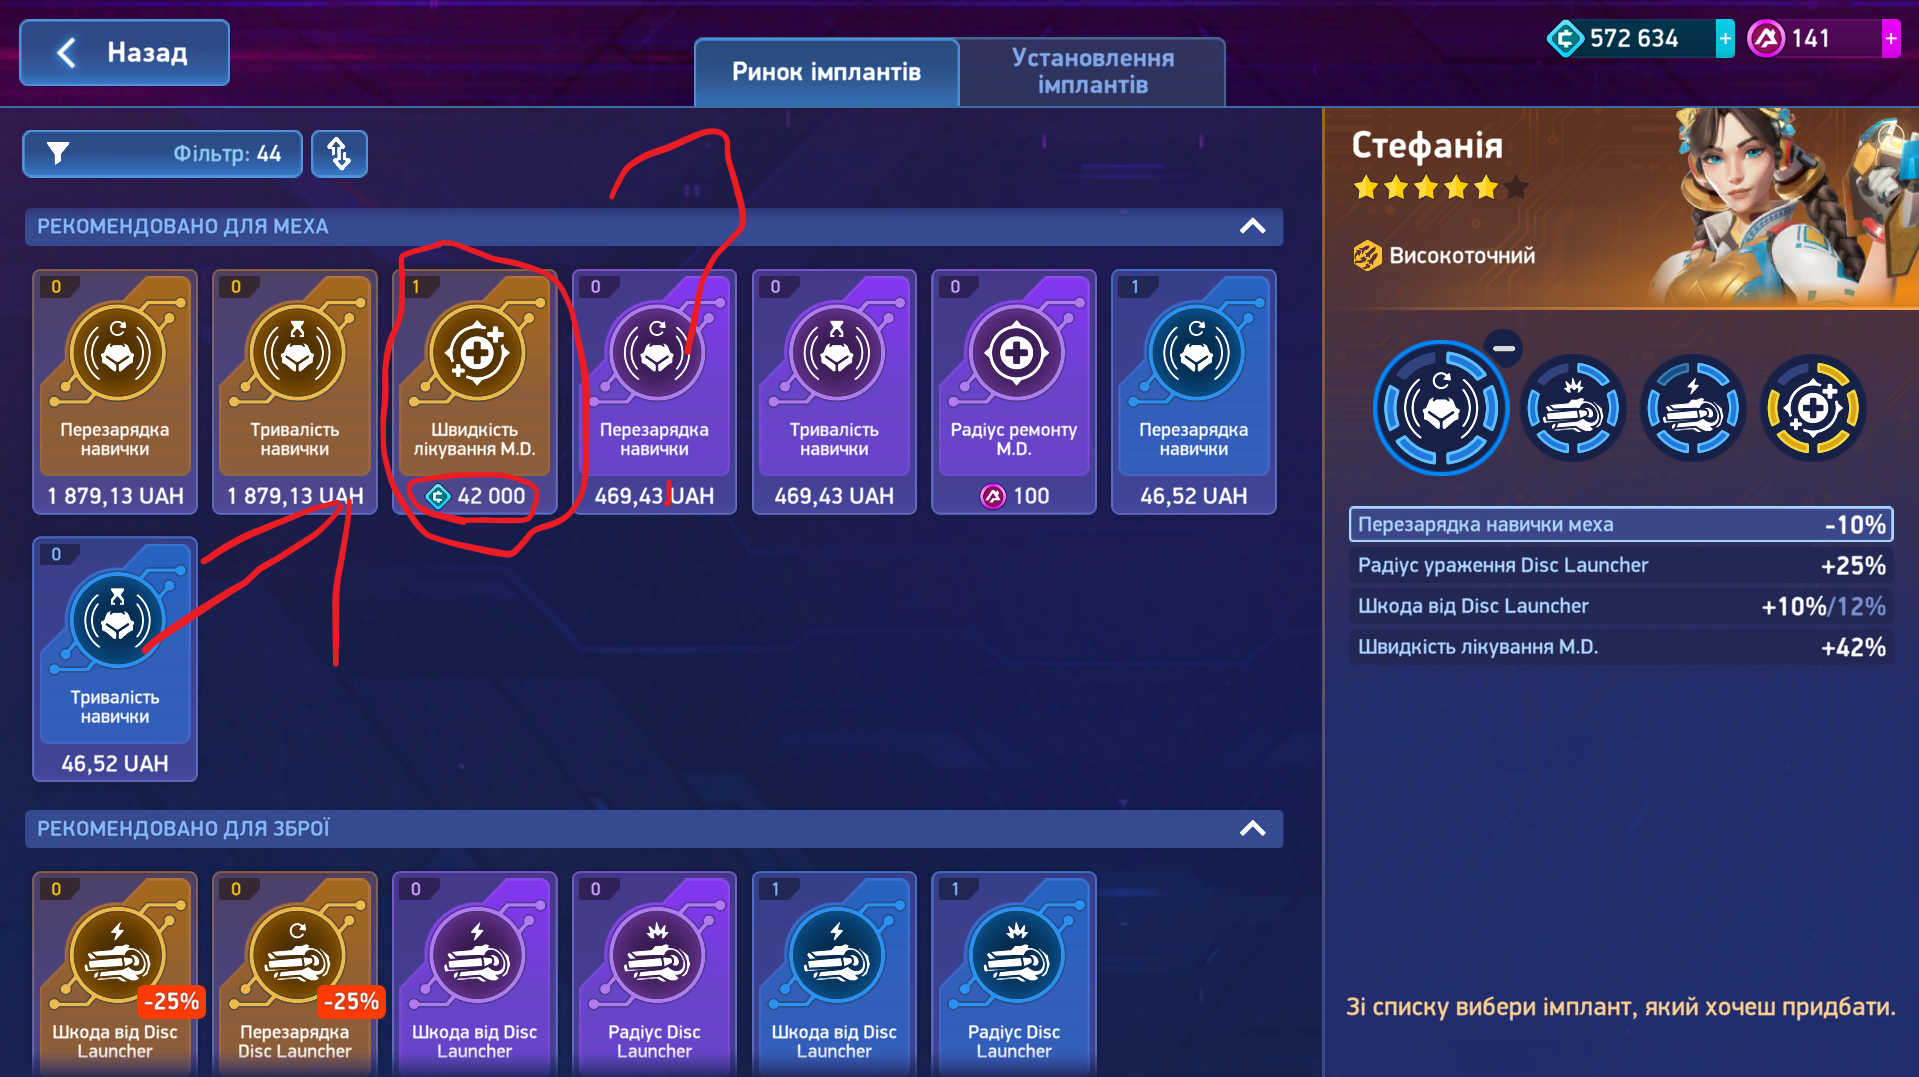Select Перезарядка навички меха stat row

[1620, 524]
